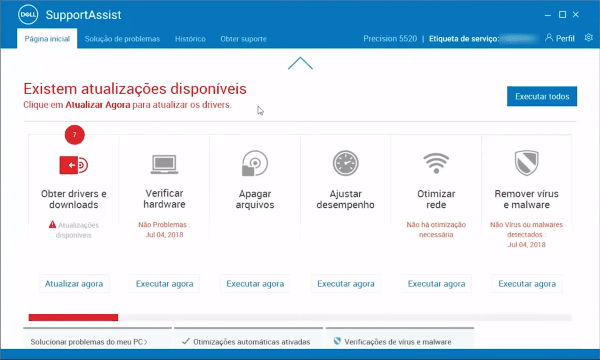The image size is (600, 360).
Task: Click the Remover vírus e malware title
Action: [x=527, y=199]
